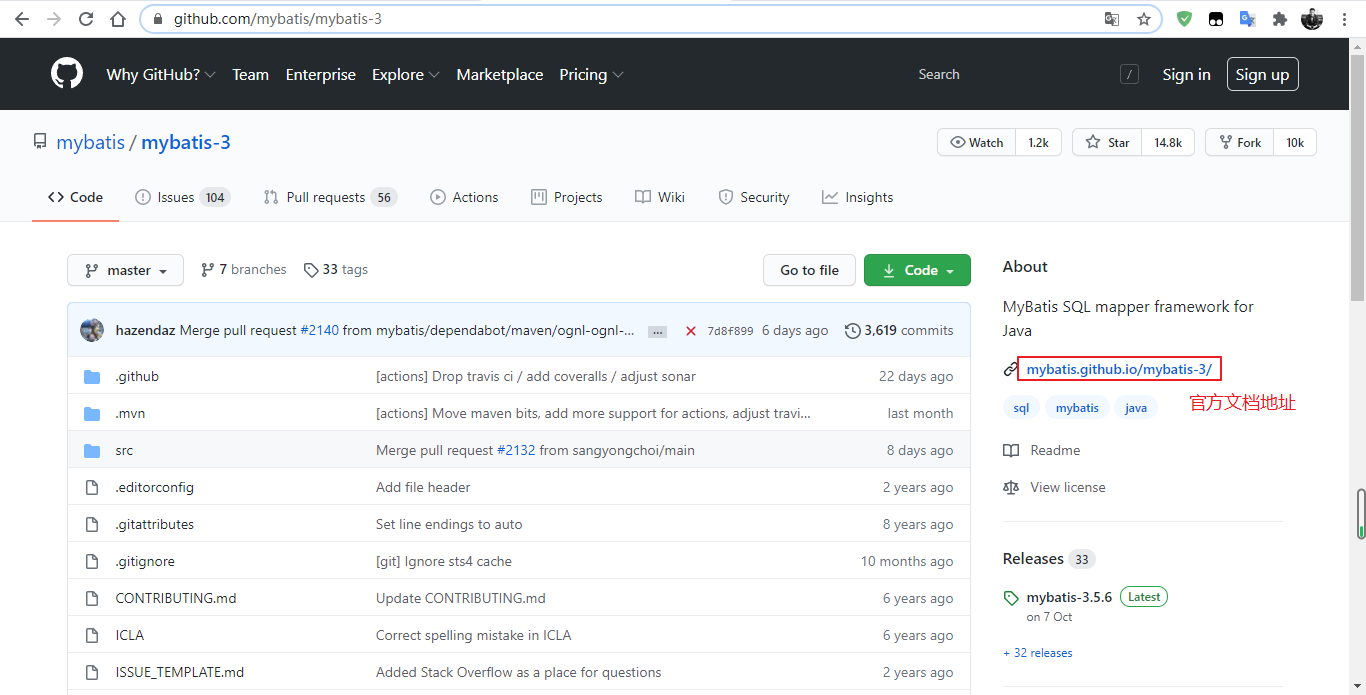Click the browser back arrow
1366x695 pixels.
(22, 19)
